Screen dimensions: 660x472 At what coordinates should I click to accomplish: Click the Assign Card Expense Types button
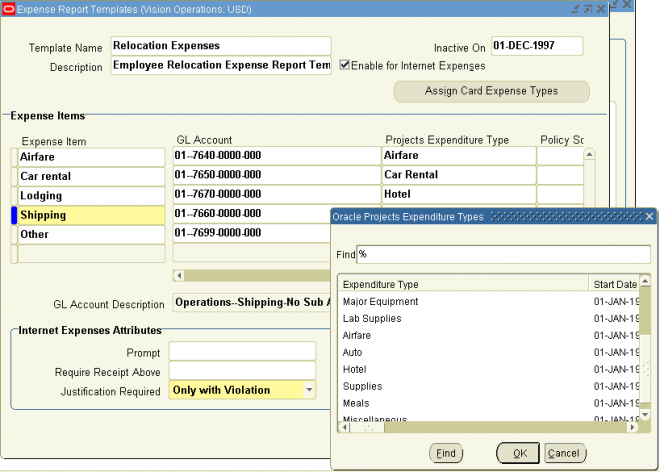491,91
